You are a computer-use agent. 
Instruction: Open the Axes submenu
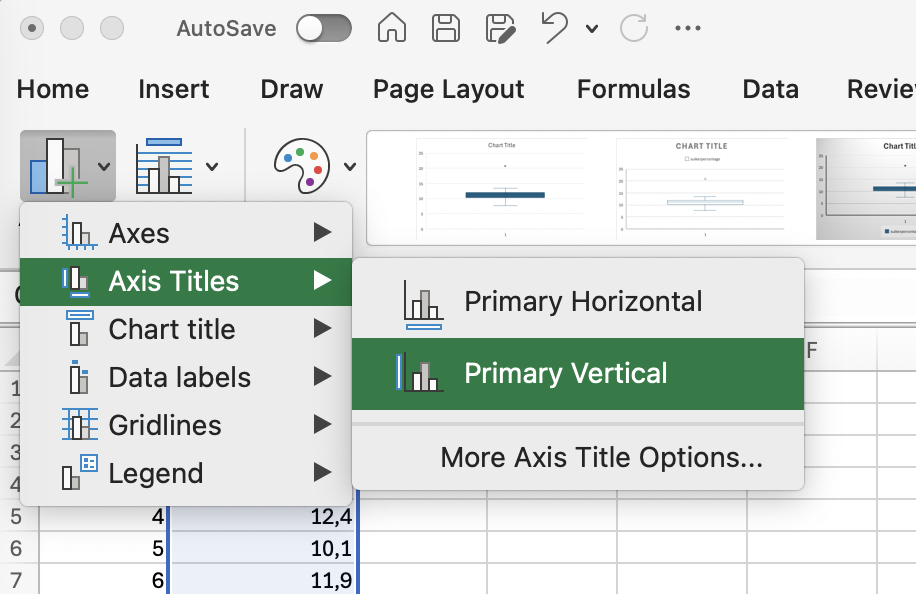point(186,234)
